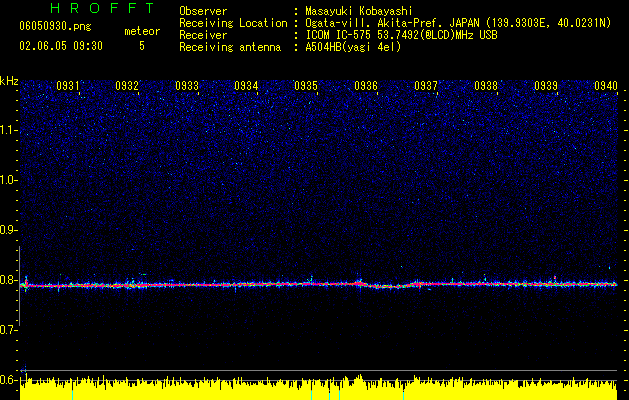The image size is (629, 400).
Task: Click the 0932 time marker
Action: (x=127, y=86)
